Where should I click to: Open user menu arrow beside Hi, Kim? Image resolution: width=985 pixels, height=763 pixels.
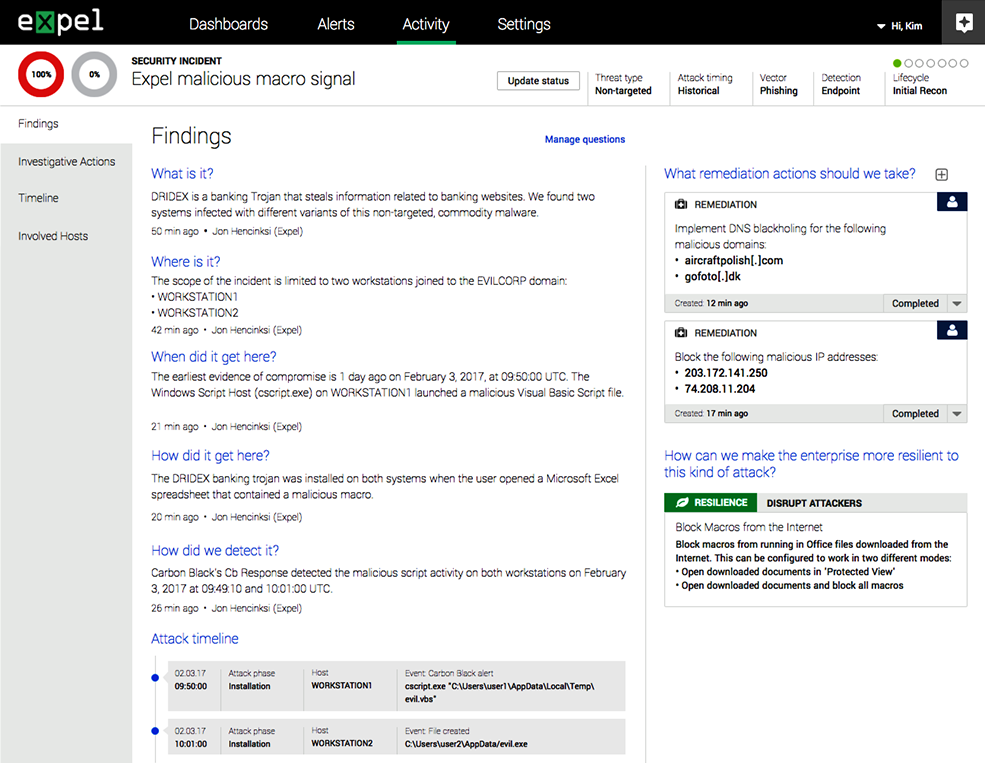[881, 26]
